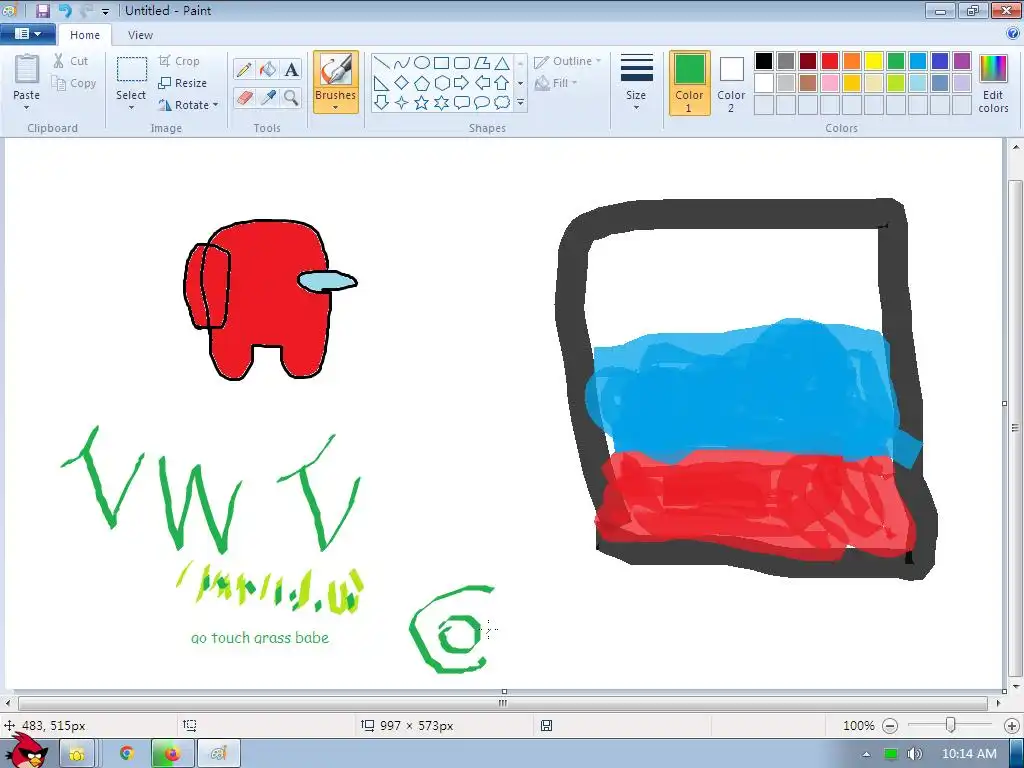This screenshot has height=768, width=1024.
Task: Open the Rotate dropdown
Action: 188,104
